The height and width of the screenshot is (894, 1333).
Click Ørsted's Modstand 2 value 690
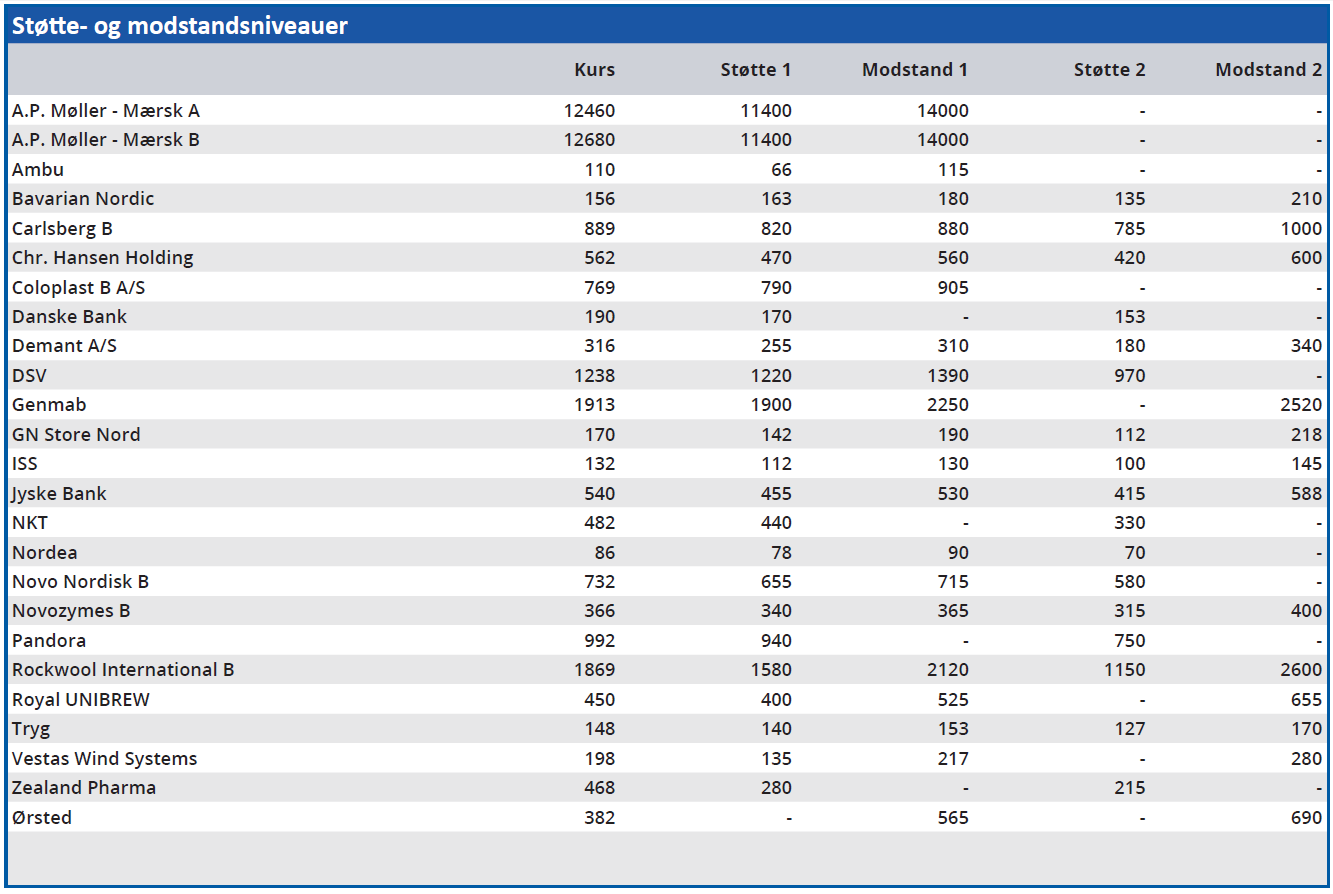pyautogui.click(x=1305, y=818)
